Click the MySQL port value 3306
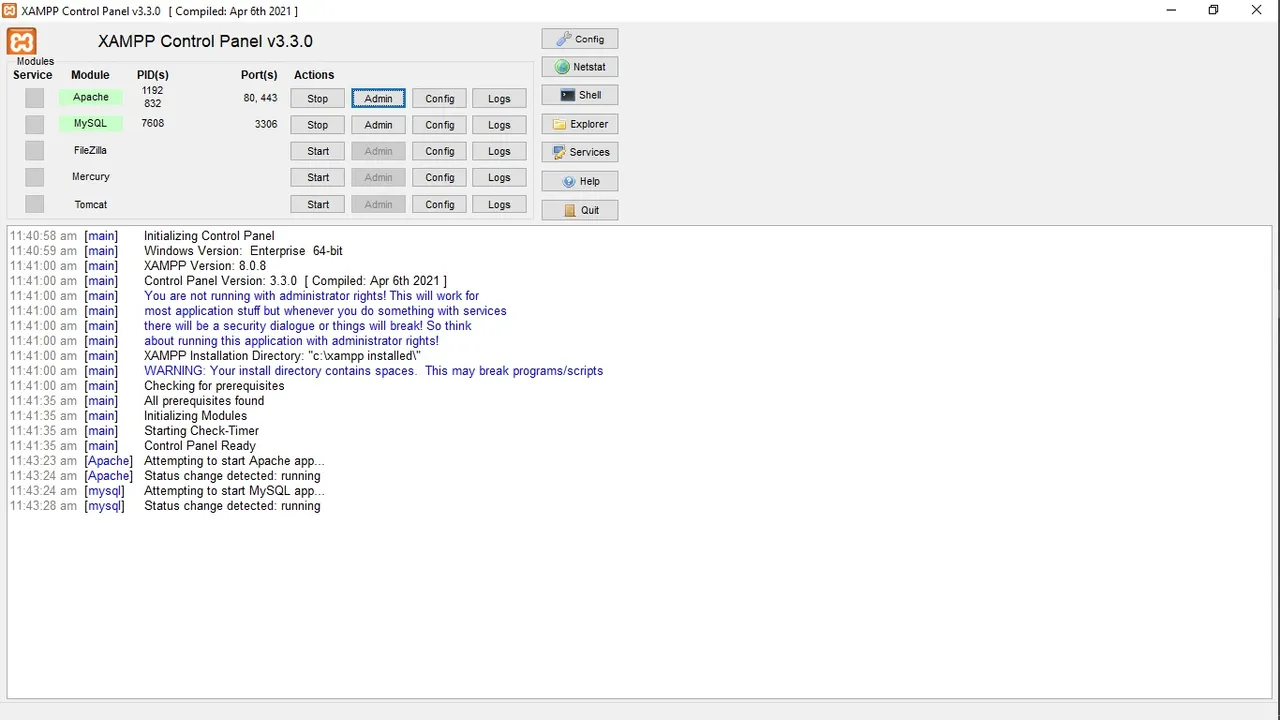Viewport: 1280px width, 720px height. pyautogui.click(x=265, y=124)
